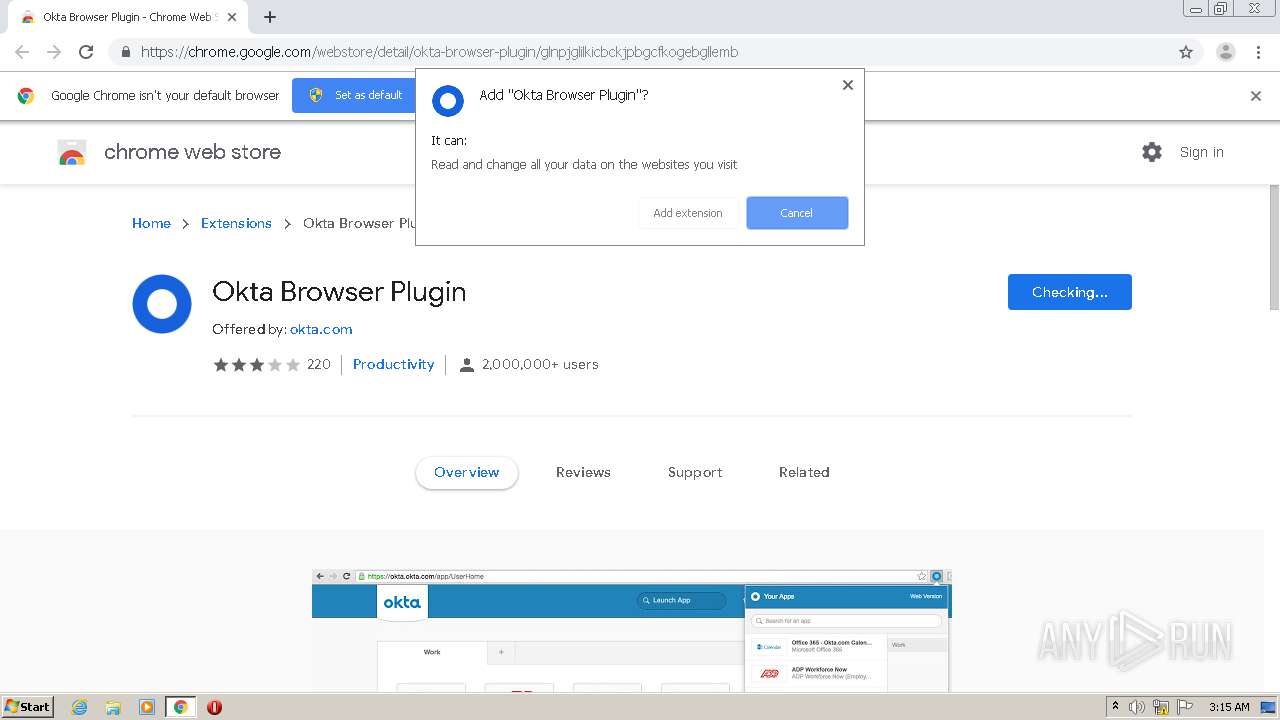The height and width of the screenshot is (720, 1280).
Task: Open web store settings gear
Action: 1152,152
